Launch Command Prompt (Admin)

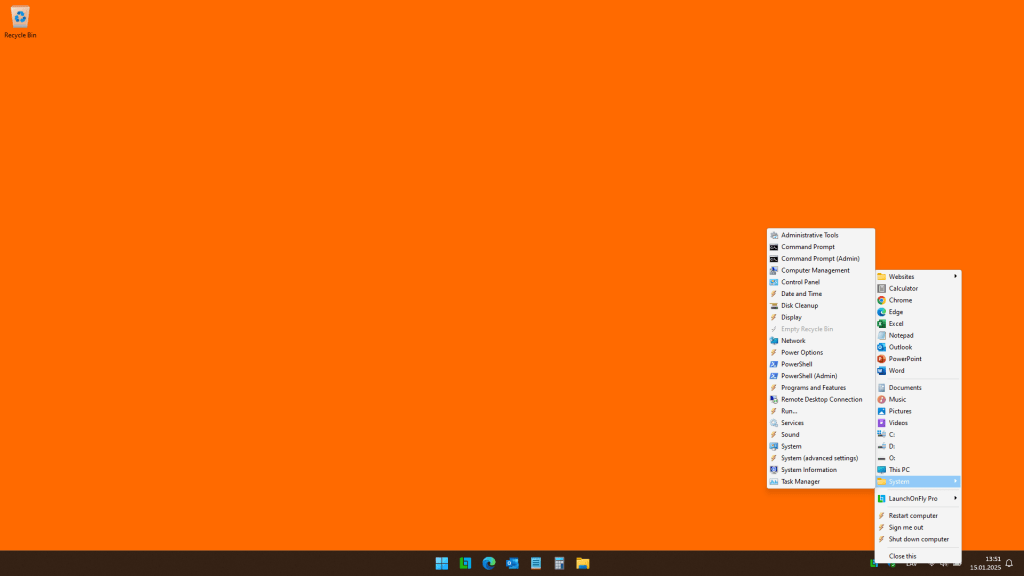point(819,258)
